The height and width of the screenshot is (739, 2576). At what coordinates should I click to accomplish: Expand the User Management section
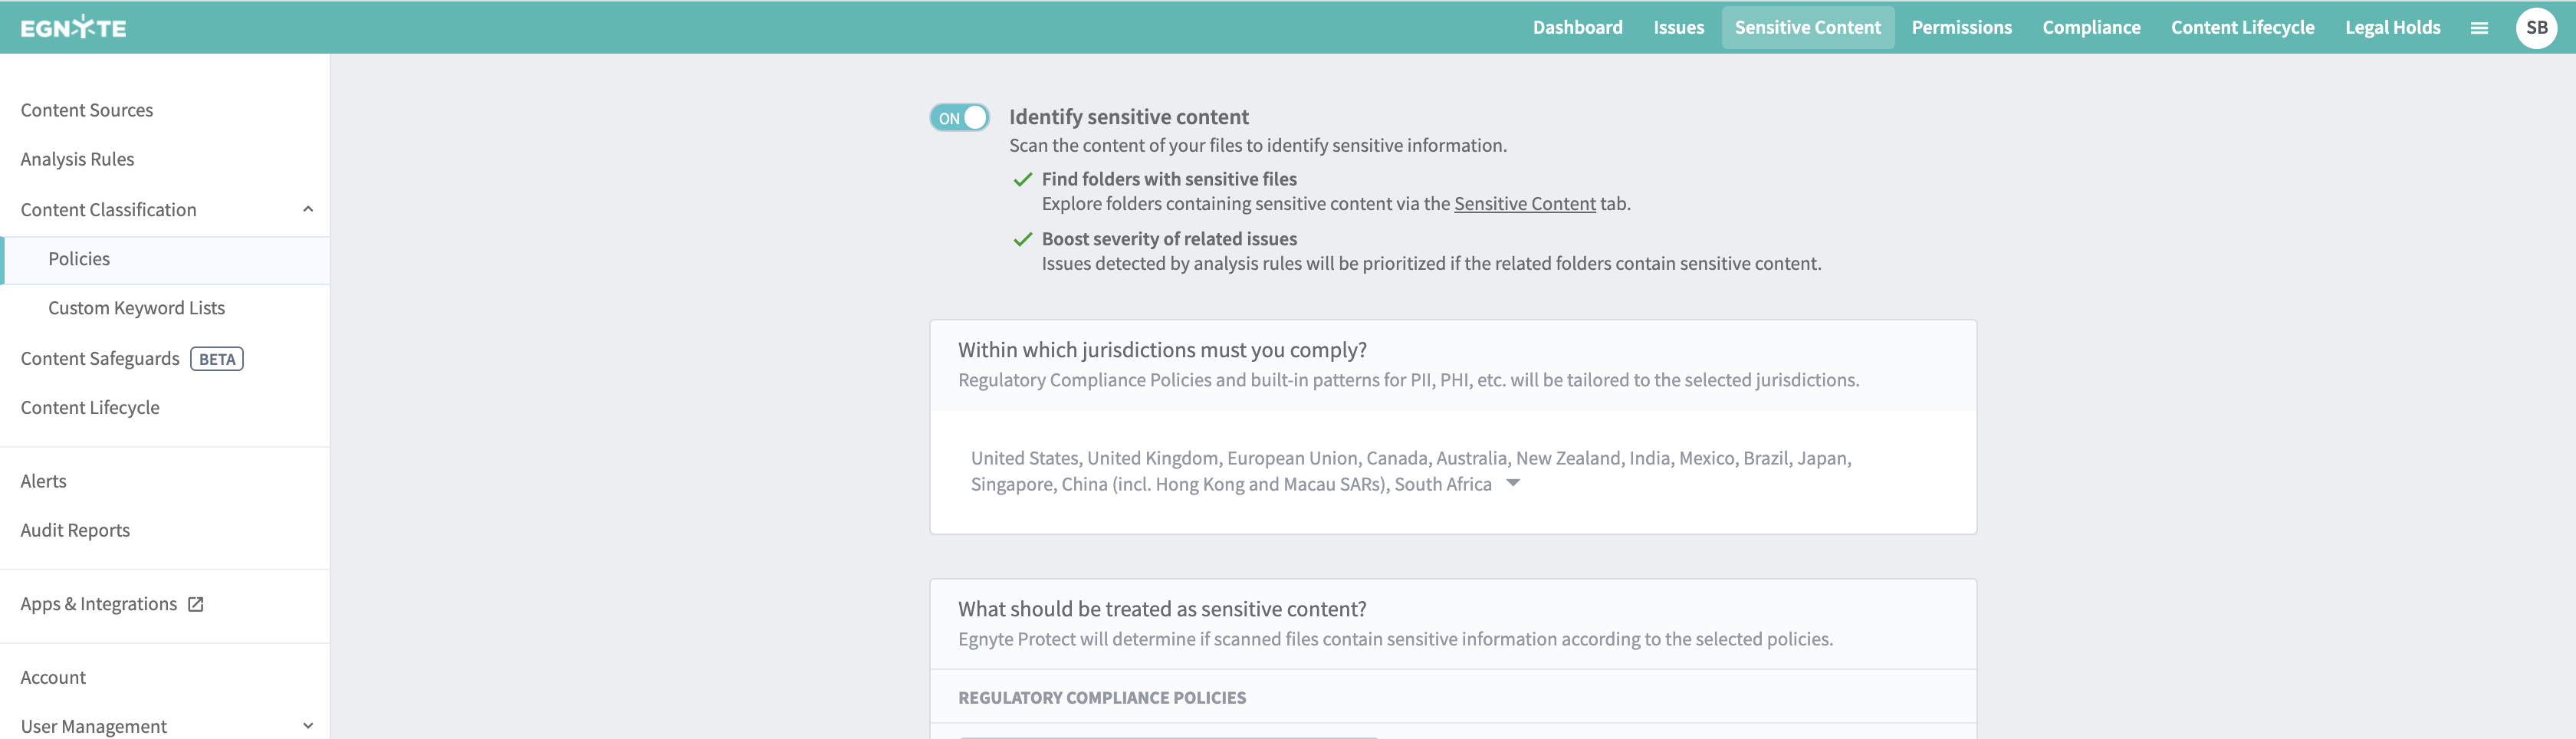(x=308, y=726)
